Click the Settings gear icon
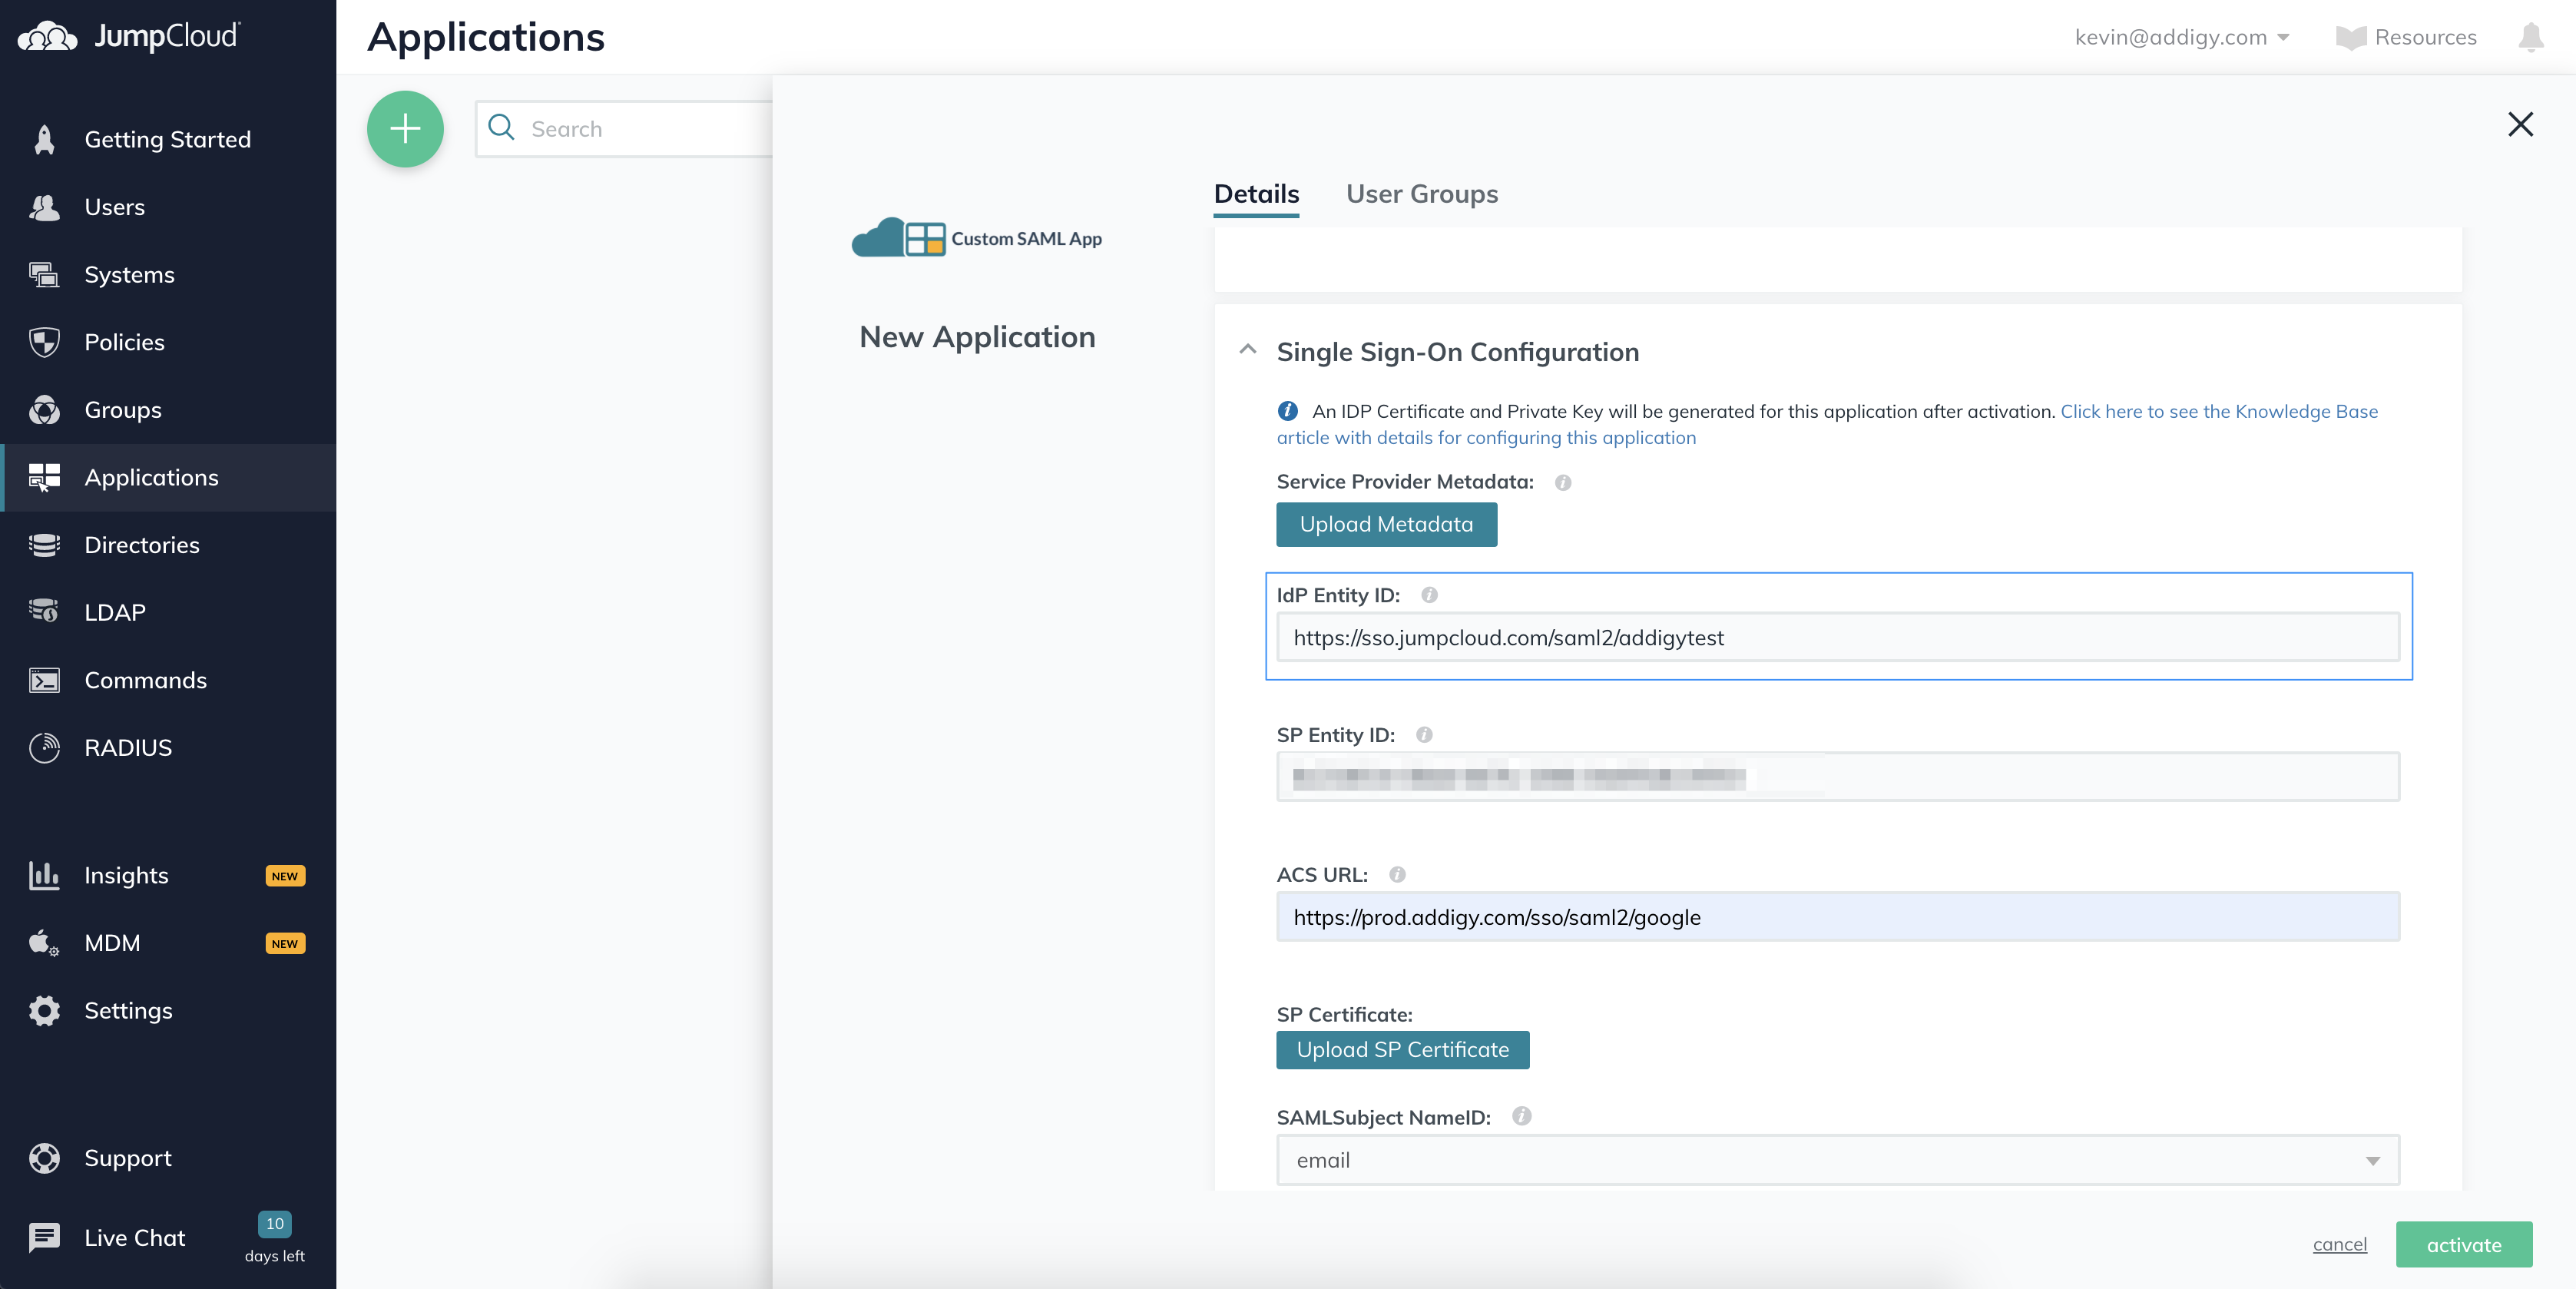This screenshot has width=2576, height=1289. (x=44, y=1011)
